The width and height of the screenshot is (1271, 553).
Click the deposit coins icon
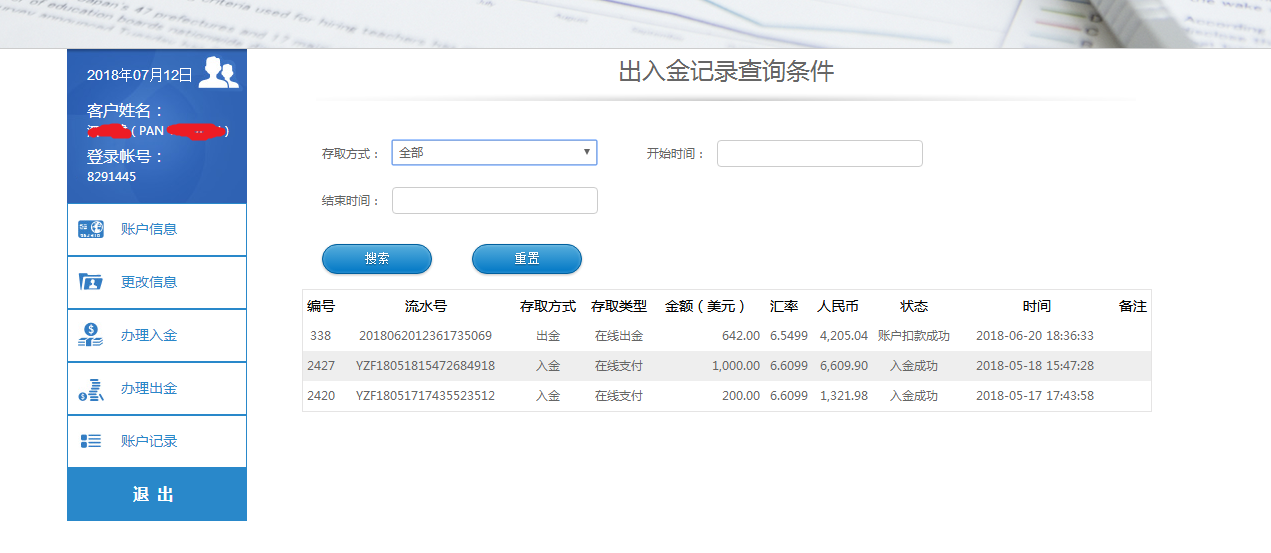[x=91, y=335]
